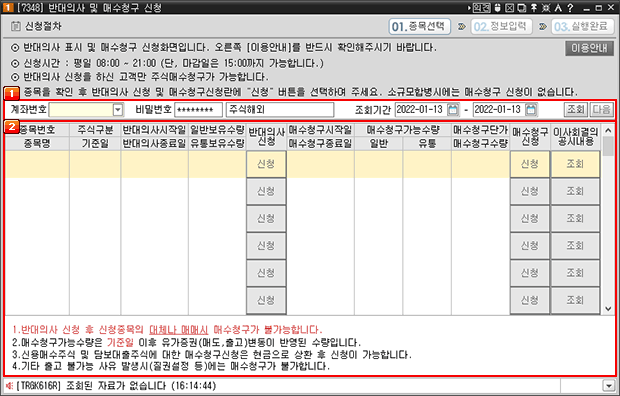620x396 pixels.
Task: Click the pin icon in title bar
Action: [534, 8]
